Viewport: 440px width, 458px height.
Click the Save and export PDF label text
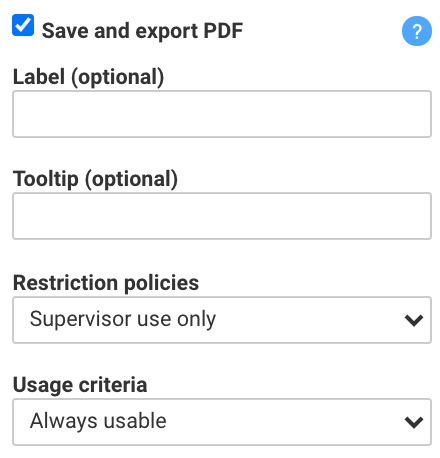142,31
